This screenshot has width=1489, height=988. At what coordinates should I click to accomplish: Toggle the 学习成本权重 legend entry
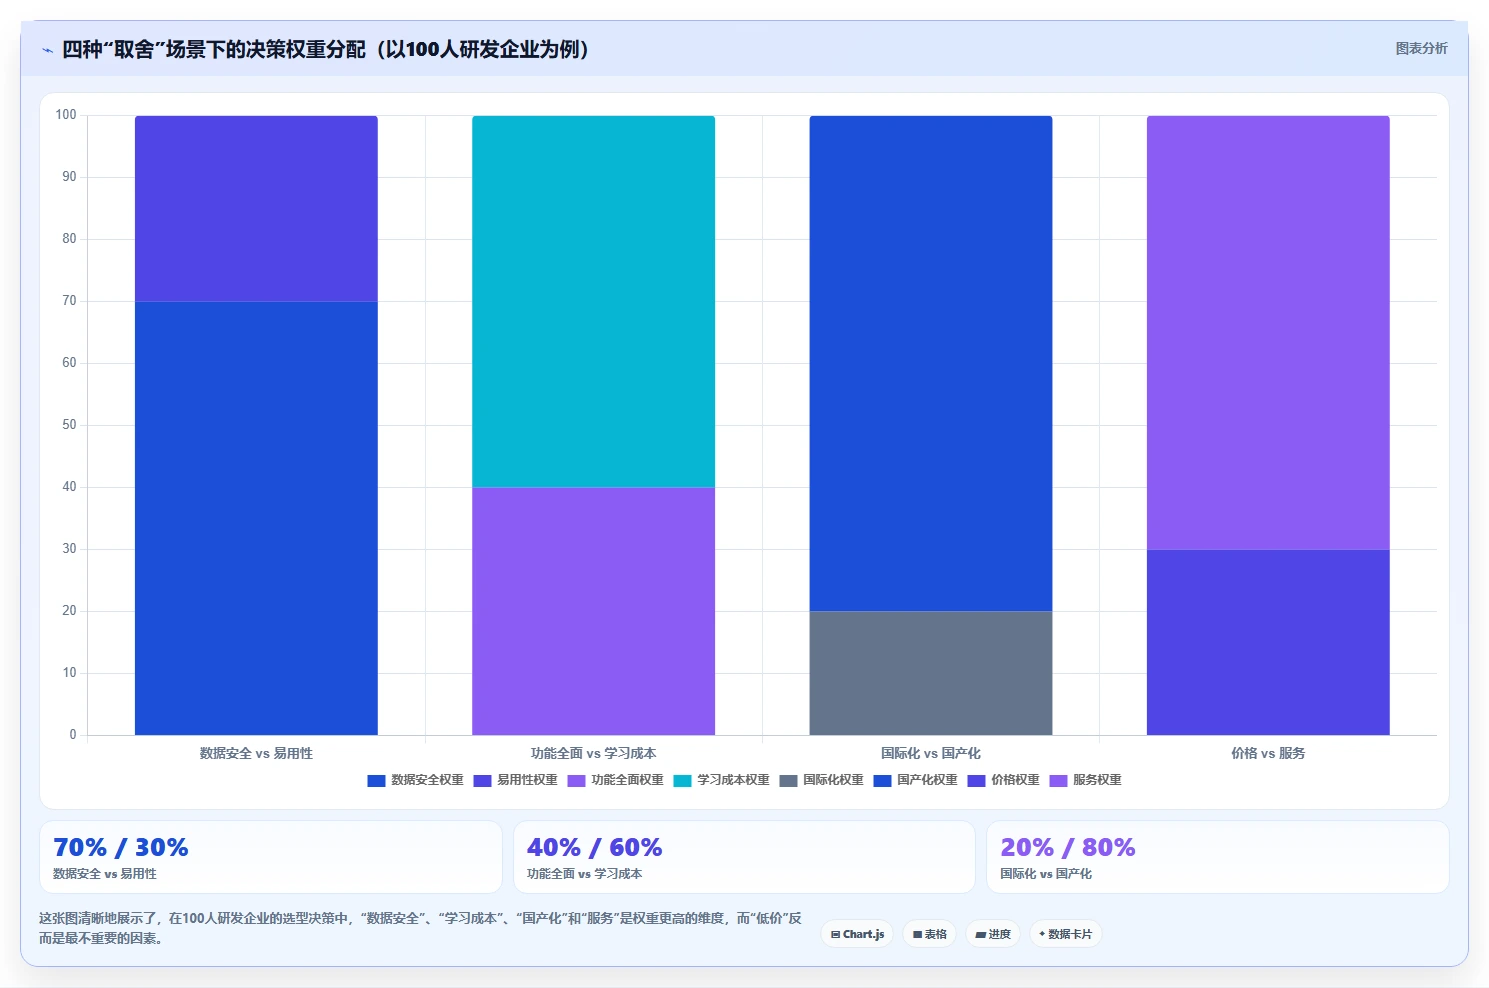[x=721, y=780]
